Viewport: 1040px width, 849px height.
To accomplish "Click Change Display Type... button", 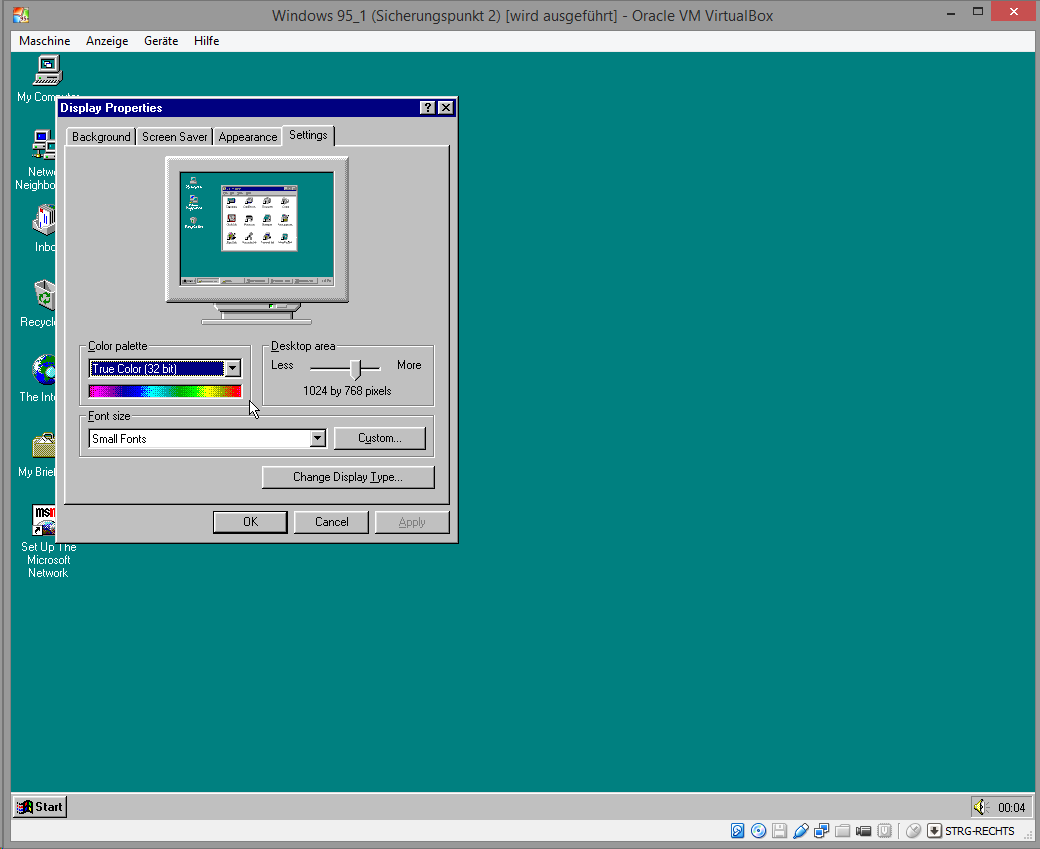I will pos(348,478).
